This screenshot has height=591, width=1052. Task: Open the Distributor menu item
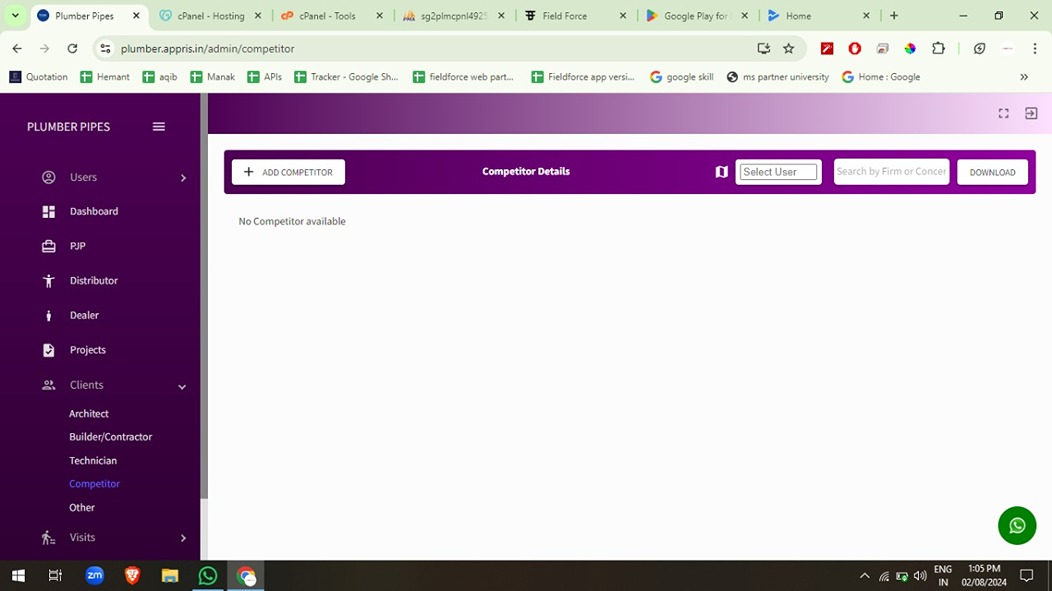pyautogui.click(x=93, y=281)
